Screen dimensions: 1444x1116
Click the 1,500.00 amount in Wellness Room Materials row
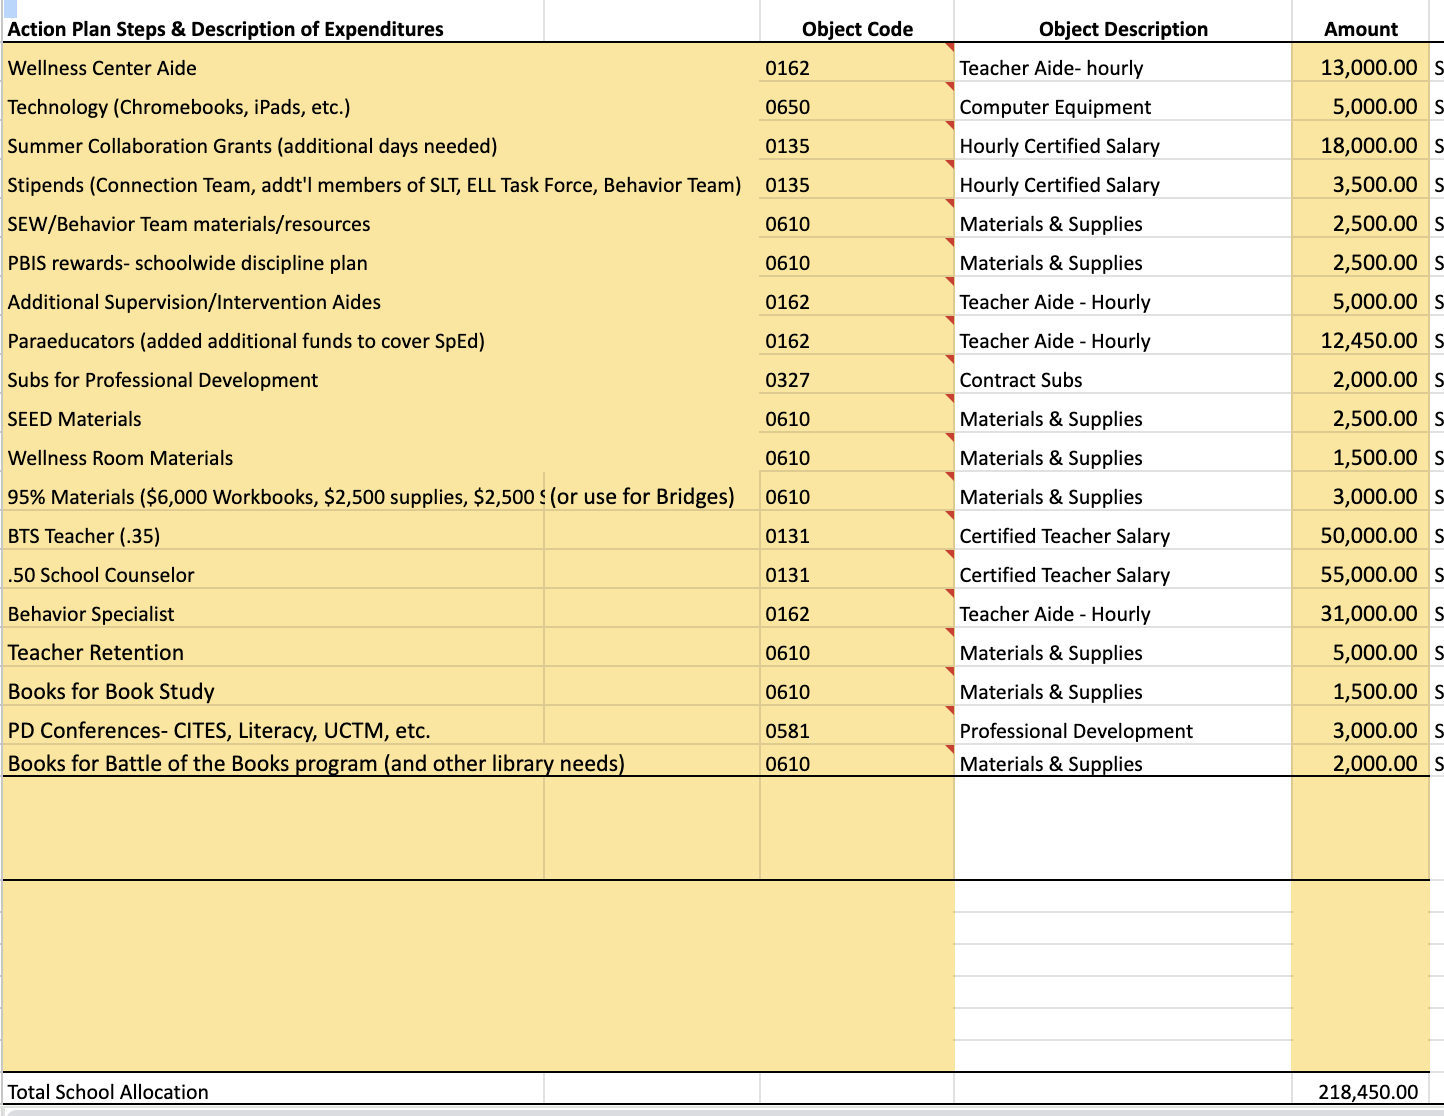1375,457
